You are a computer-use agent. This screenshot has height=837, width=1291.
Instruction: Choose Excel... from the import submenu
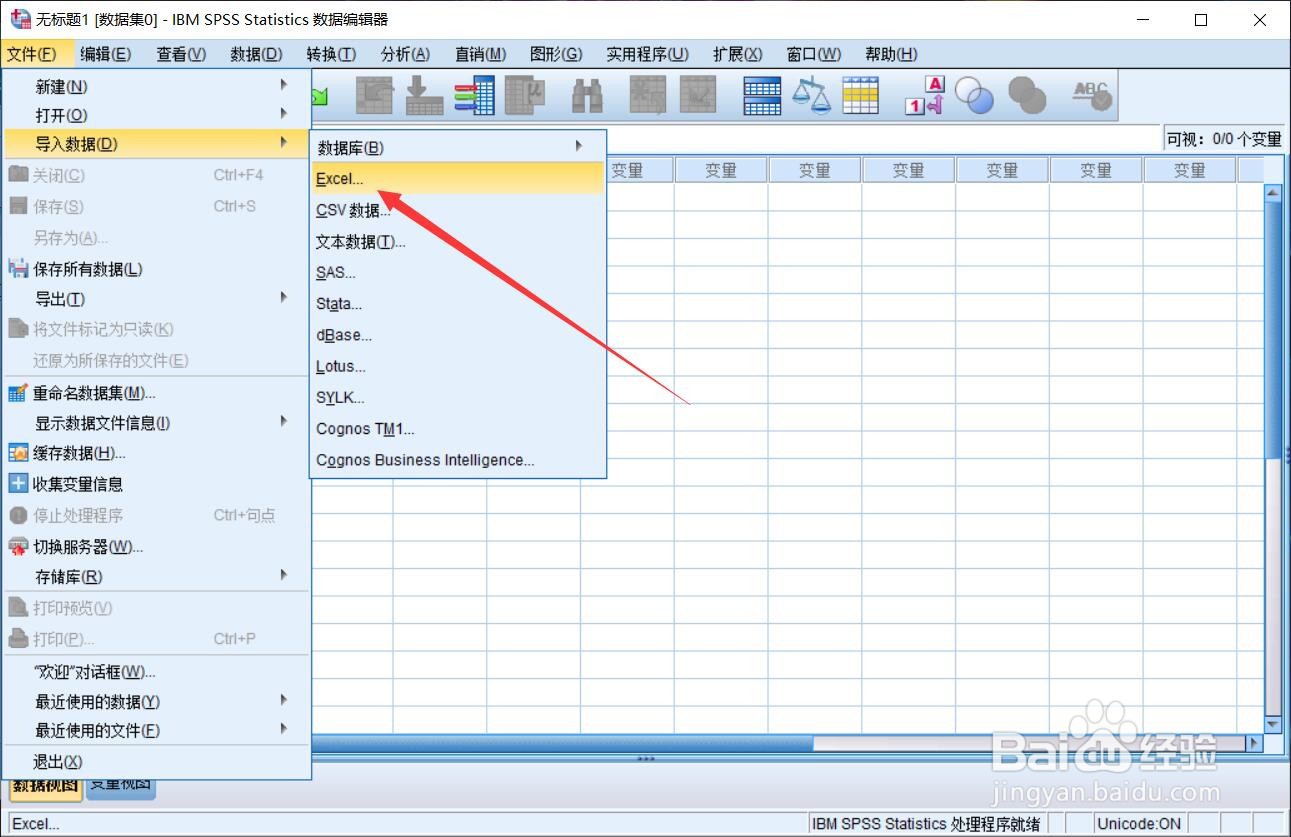(458, 179)
